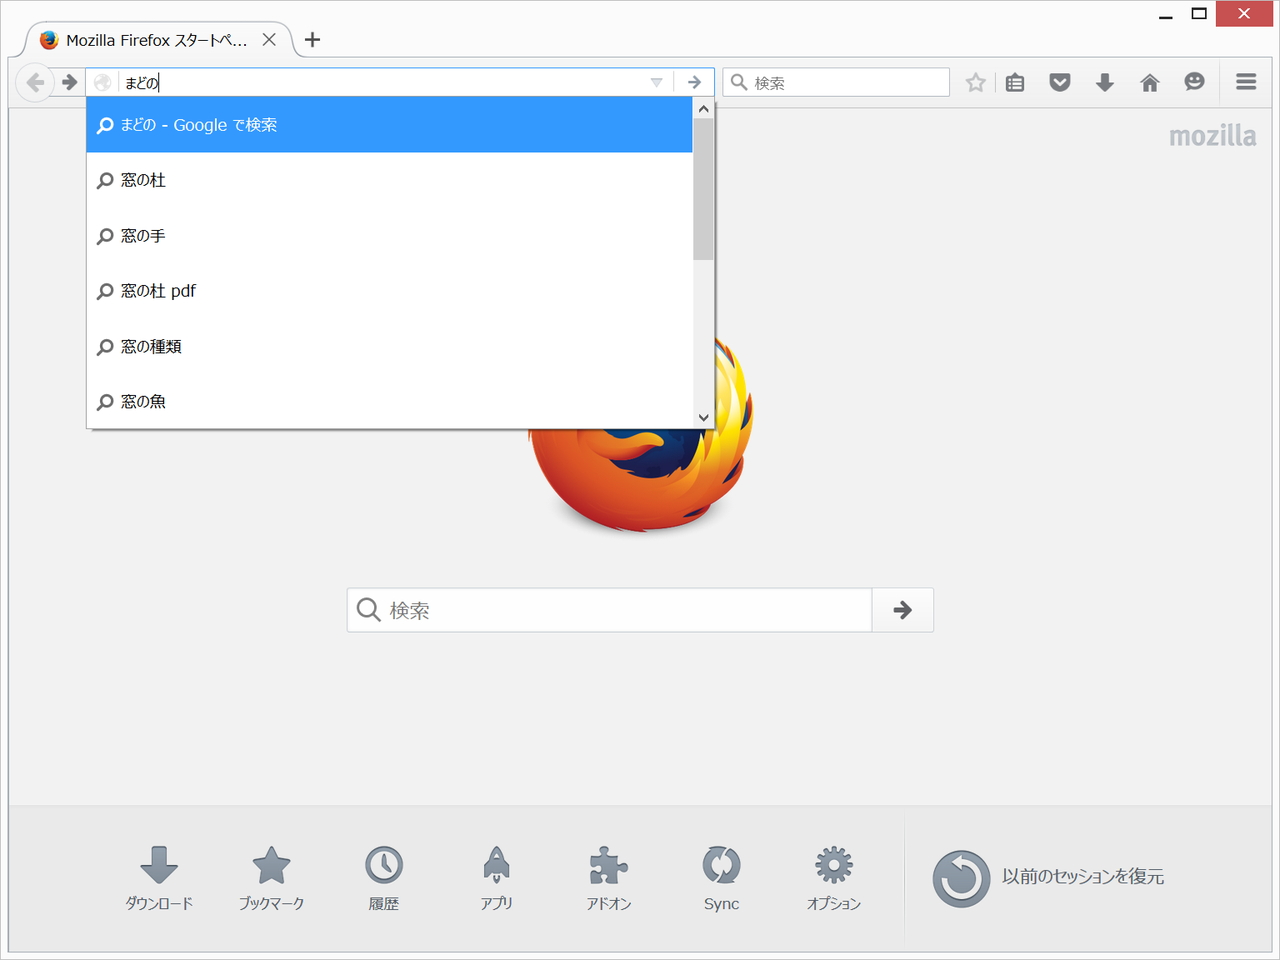This screenshot has height=960, width=1280.
Task: Switch to the Mozilla Firefox start page tab
Action: [x=150, y=39]
